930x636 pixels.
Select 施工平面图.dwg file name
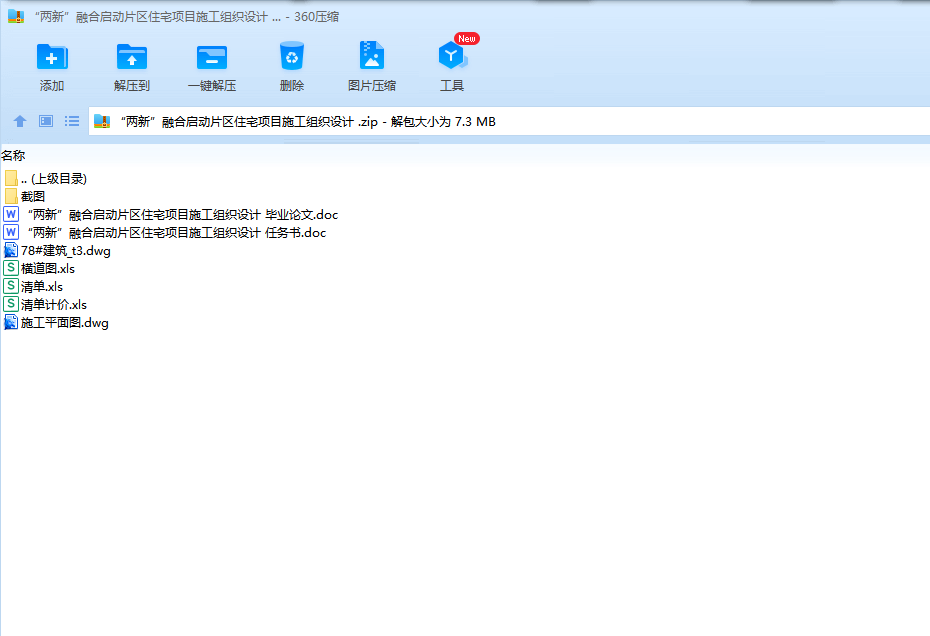pyautogui.click(x=65, y=323)
